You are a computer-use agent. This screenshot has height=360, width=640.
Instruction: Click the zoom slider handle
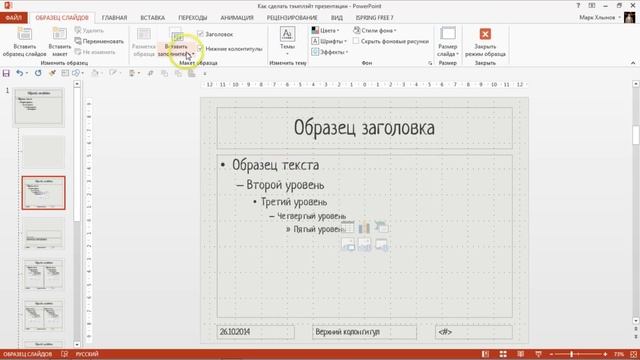[x=571, y=354]
